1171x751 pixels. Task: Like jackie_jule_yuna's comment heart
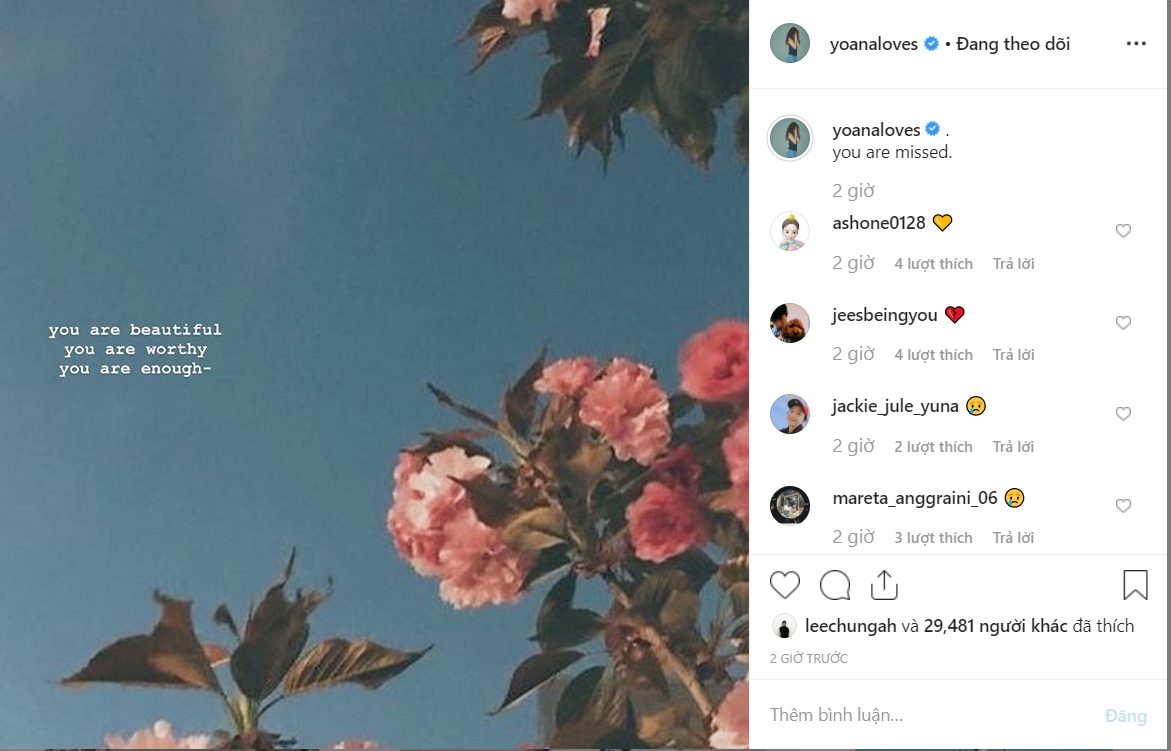pyautogui.click(x=1123, y=414)
